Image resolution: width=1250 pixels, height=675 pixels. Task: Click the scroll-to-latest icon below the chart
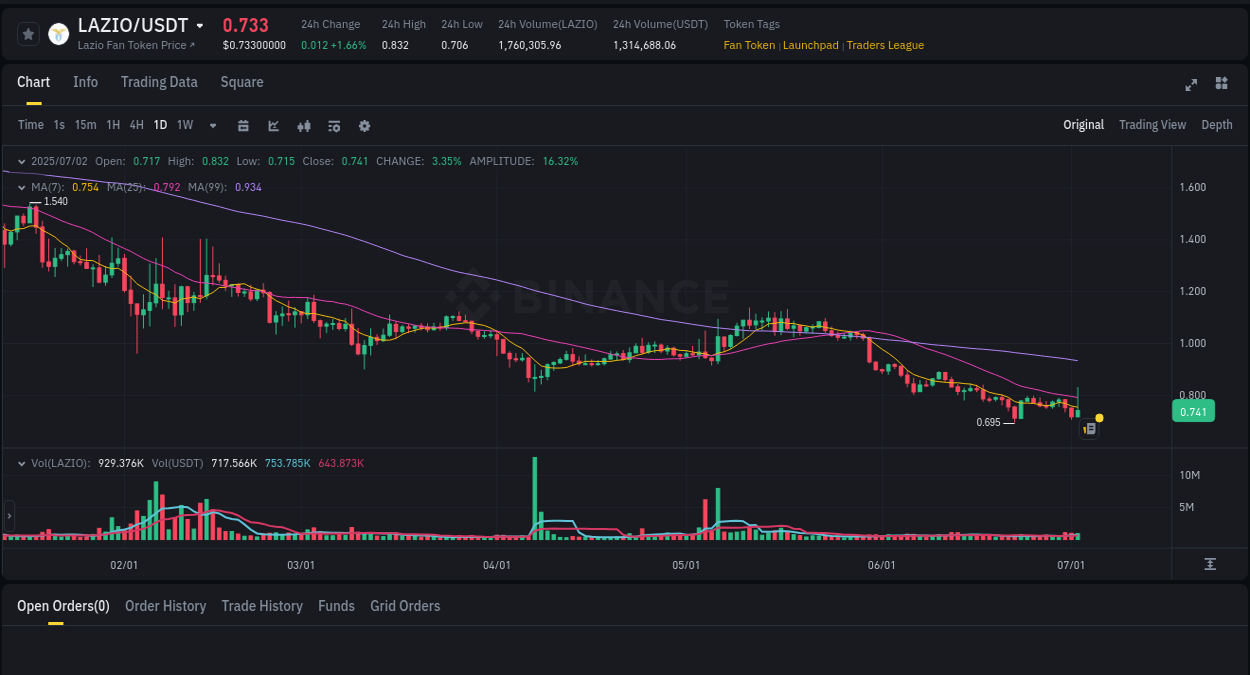pyautogui.click(x=1208, y=565)
